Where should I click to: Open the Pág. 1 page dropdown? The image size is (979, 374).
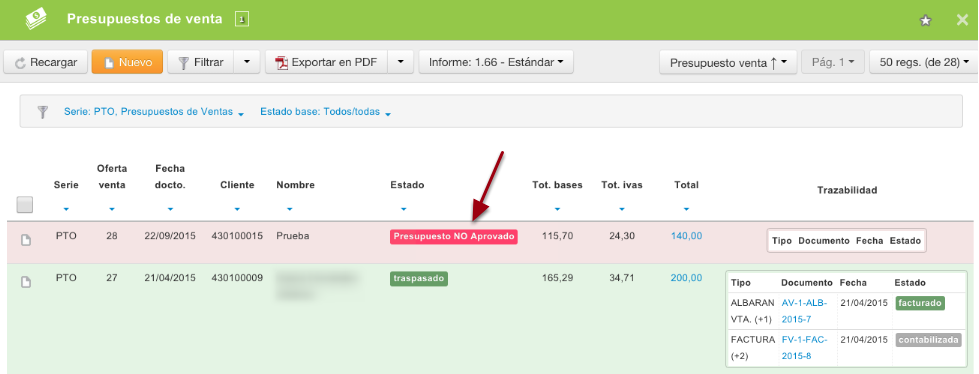point(833,62)
